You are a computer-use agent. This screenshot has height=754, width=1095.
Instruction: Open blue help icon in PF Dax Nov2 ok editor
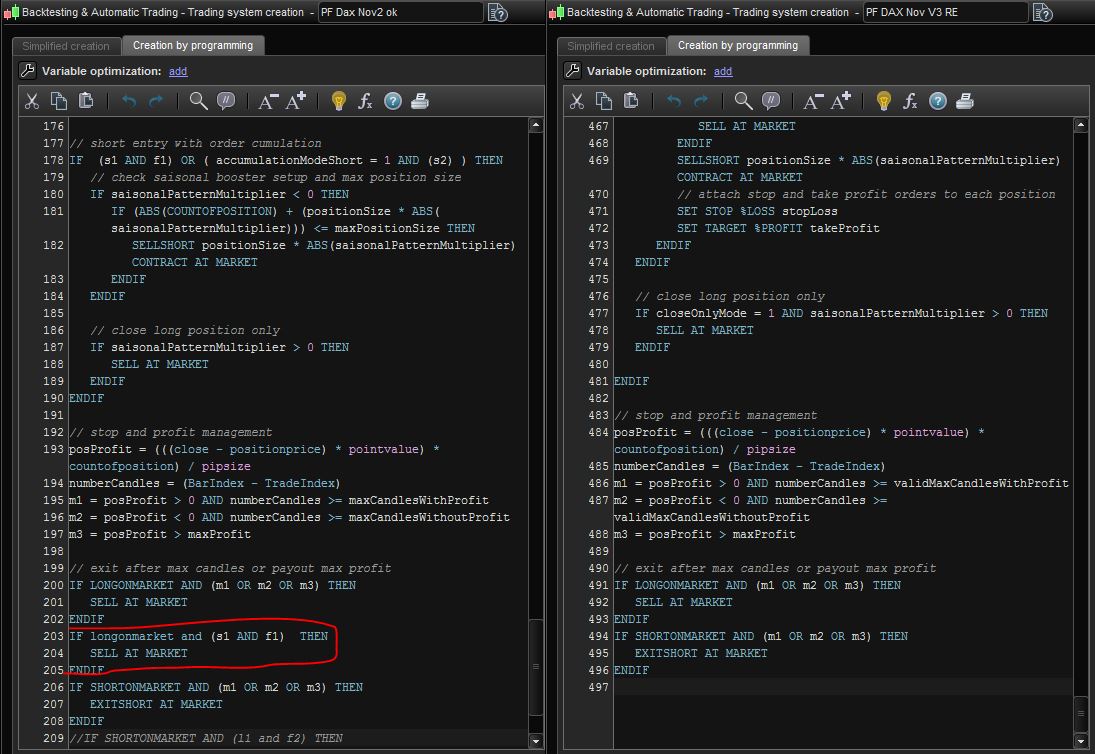click(x=393, y=101)
